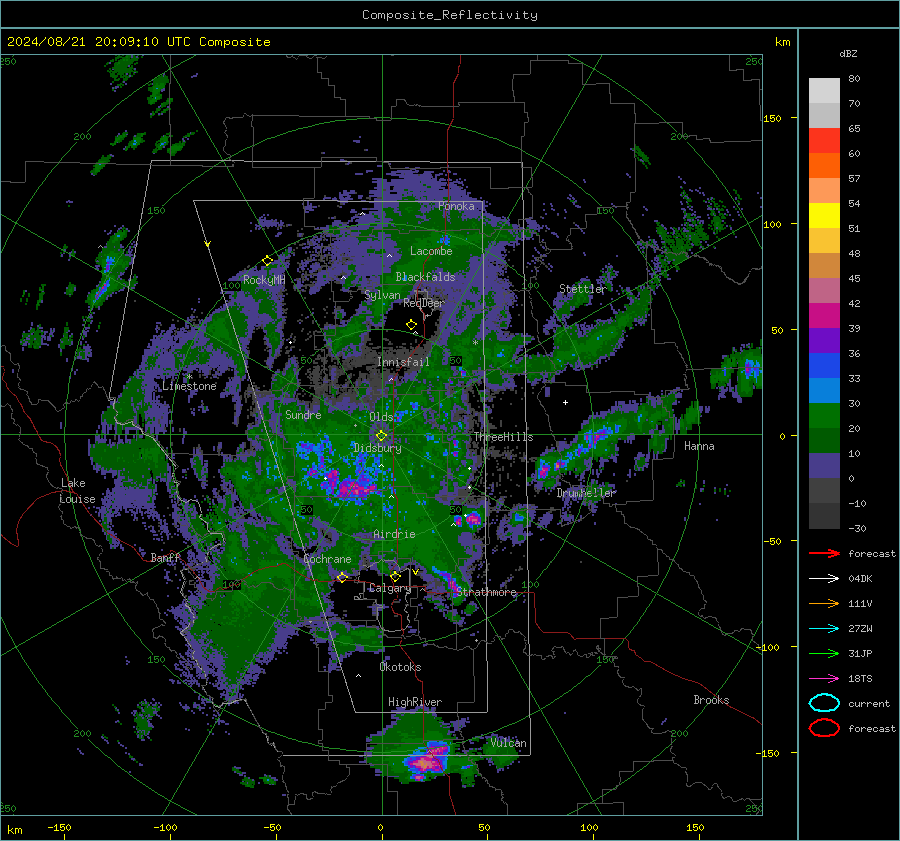The height and width of the screenshot is (841, 900).
Task: Click the 150 km range ring label near Limestone
Action: click(x=156, y=211)
